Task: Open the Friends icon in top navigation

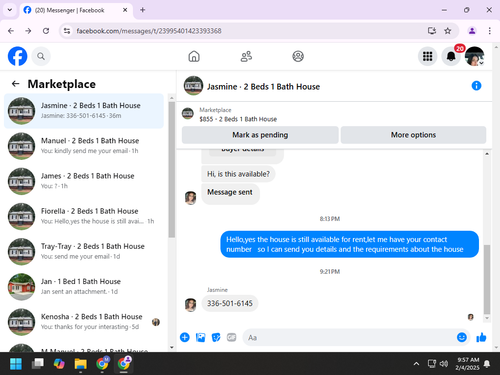Action: click(246, 56)
